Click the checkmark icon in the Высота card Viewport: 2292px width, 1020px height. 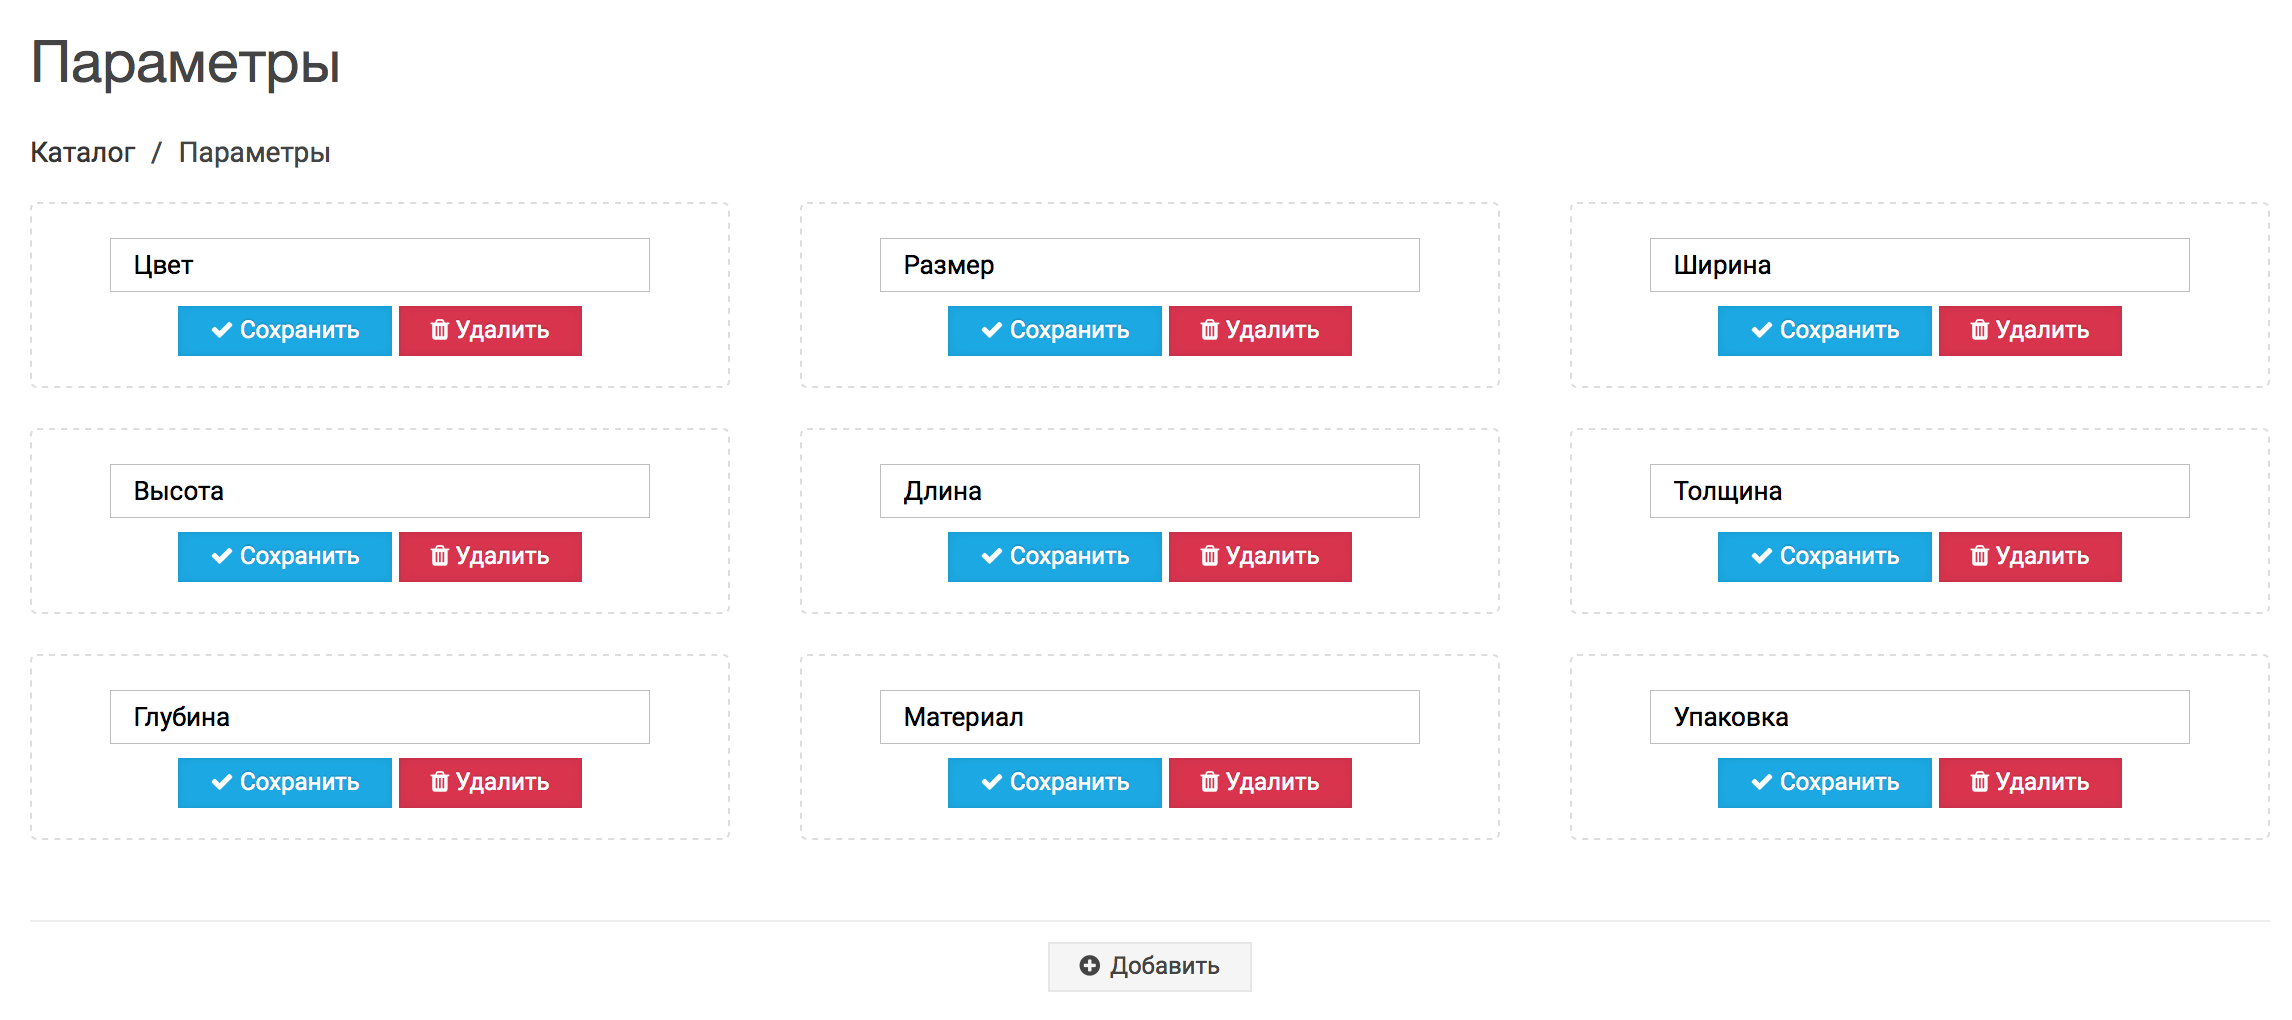pos(222,556)
